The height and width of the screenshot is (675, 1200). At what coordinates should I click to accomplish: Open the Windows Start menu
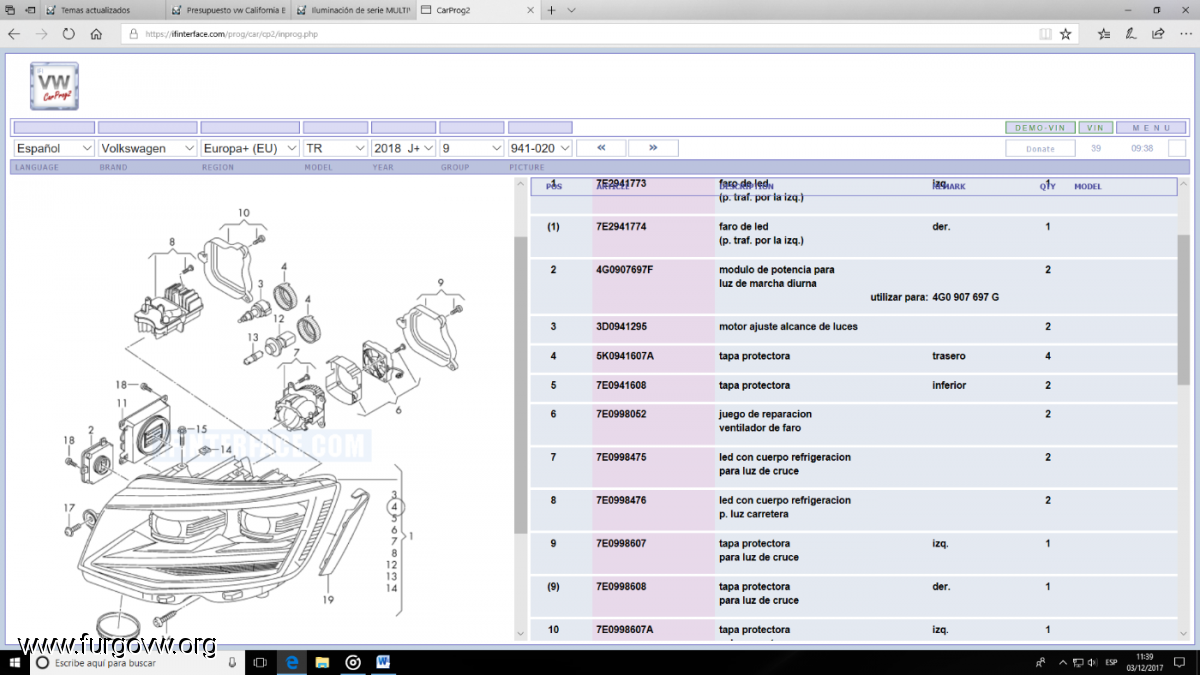[x=14, y=662]
